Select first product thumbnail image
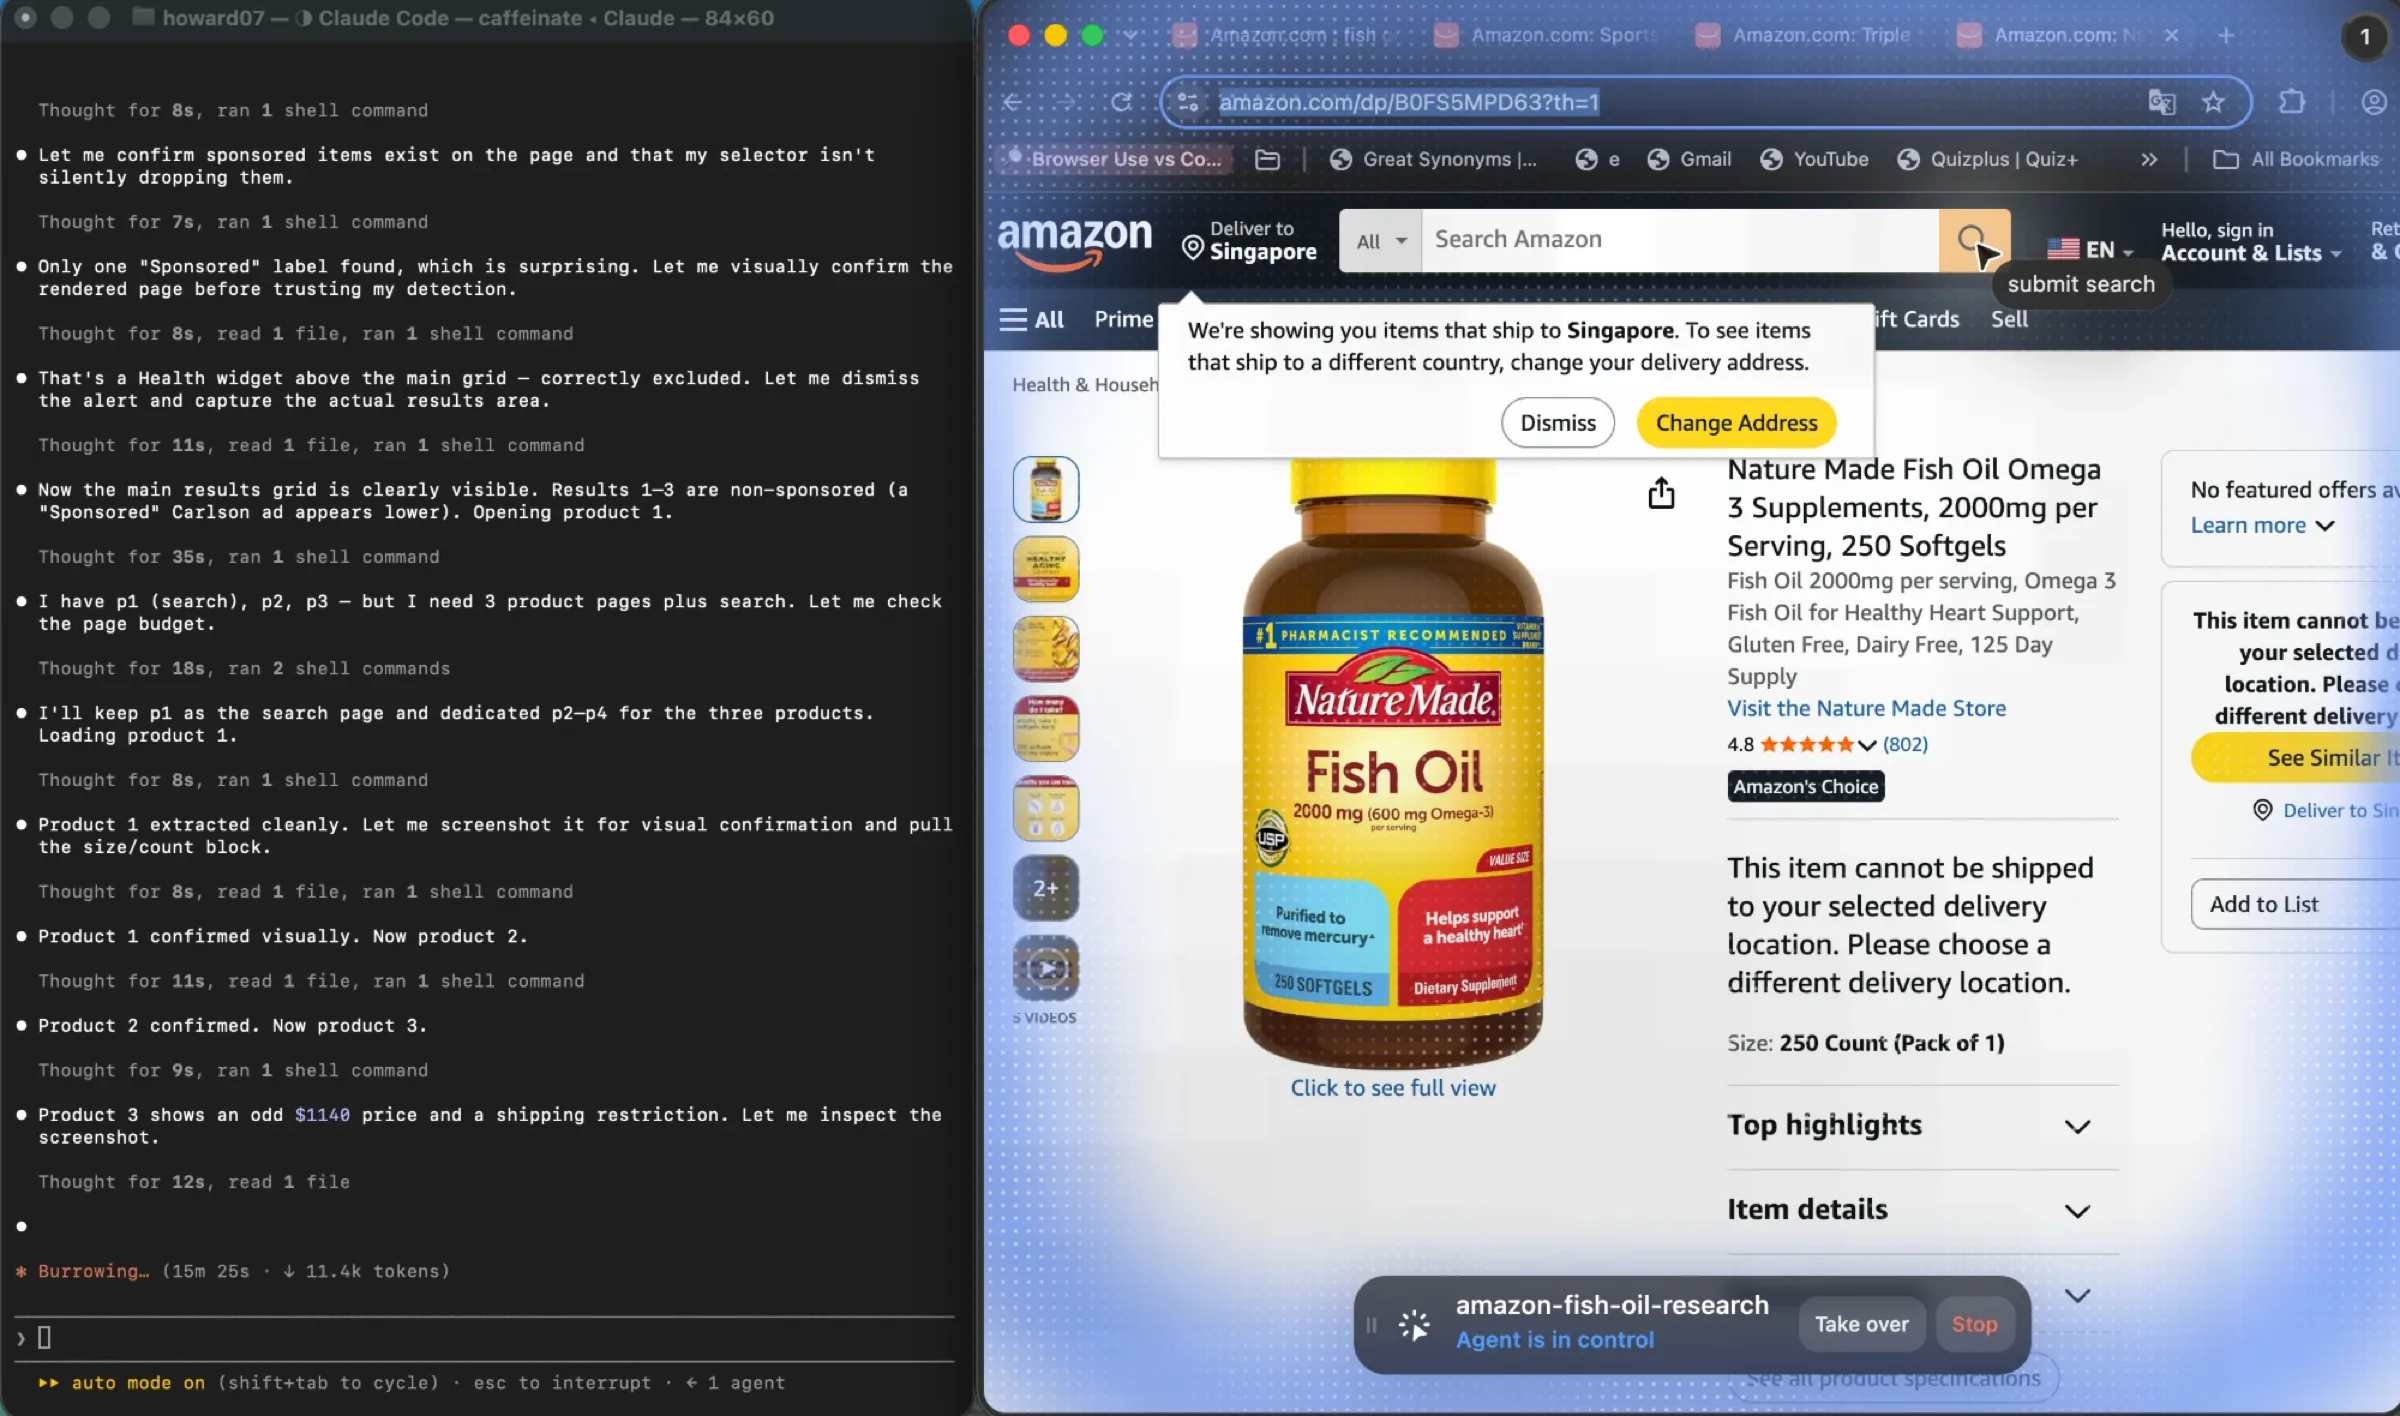Image resolution: width=2400 pixels, height=1416 pixels. (x=1045, y=489)
